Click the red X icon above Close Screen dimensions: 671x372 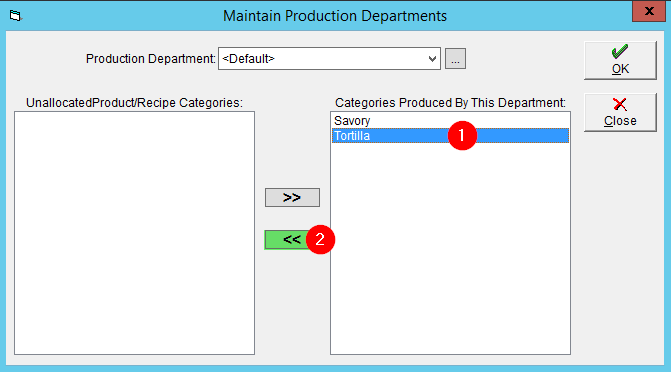(620, 104)
